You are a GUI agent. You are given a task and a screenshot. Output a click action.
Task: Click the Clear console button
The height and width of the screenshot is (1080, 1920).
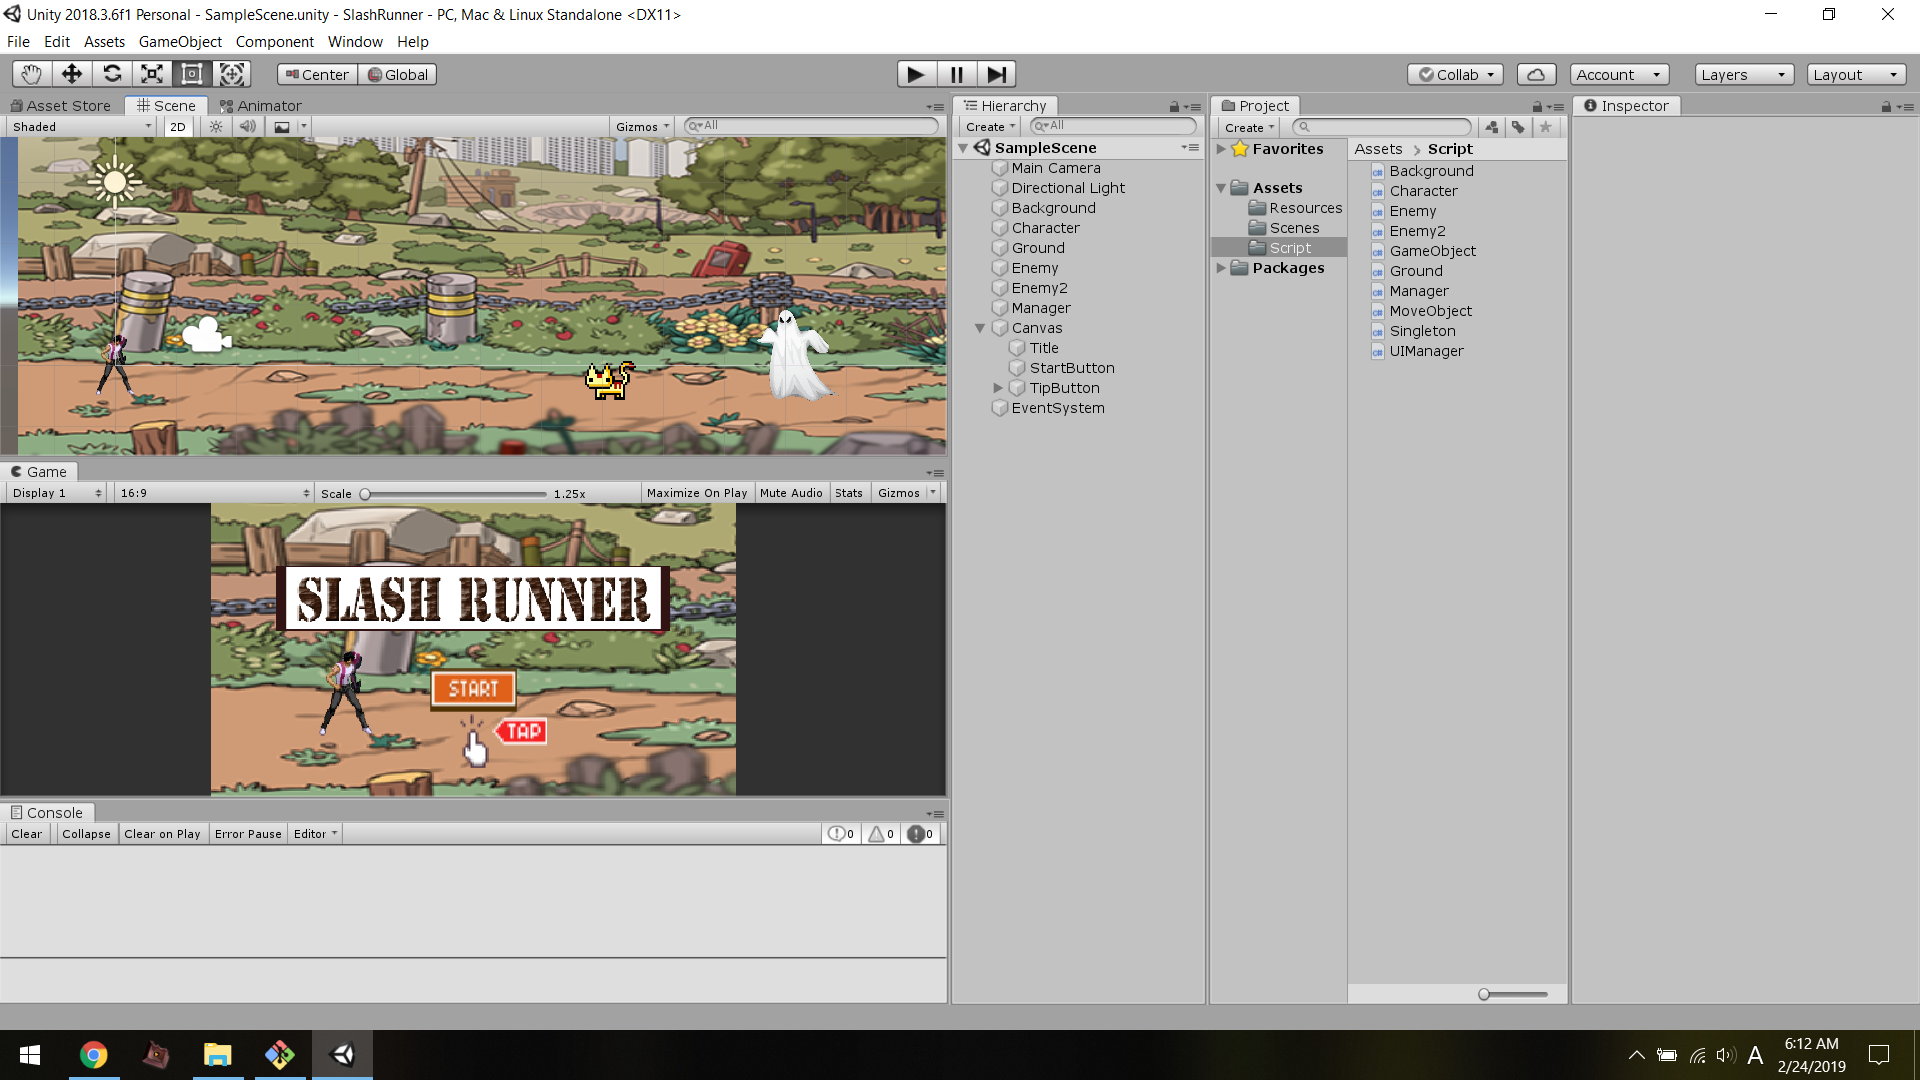click(27, 834)
